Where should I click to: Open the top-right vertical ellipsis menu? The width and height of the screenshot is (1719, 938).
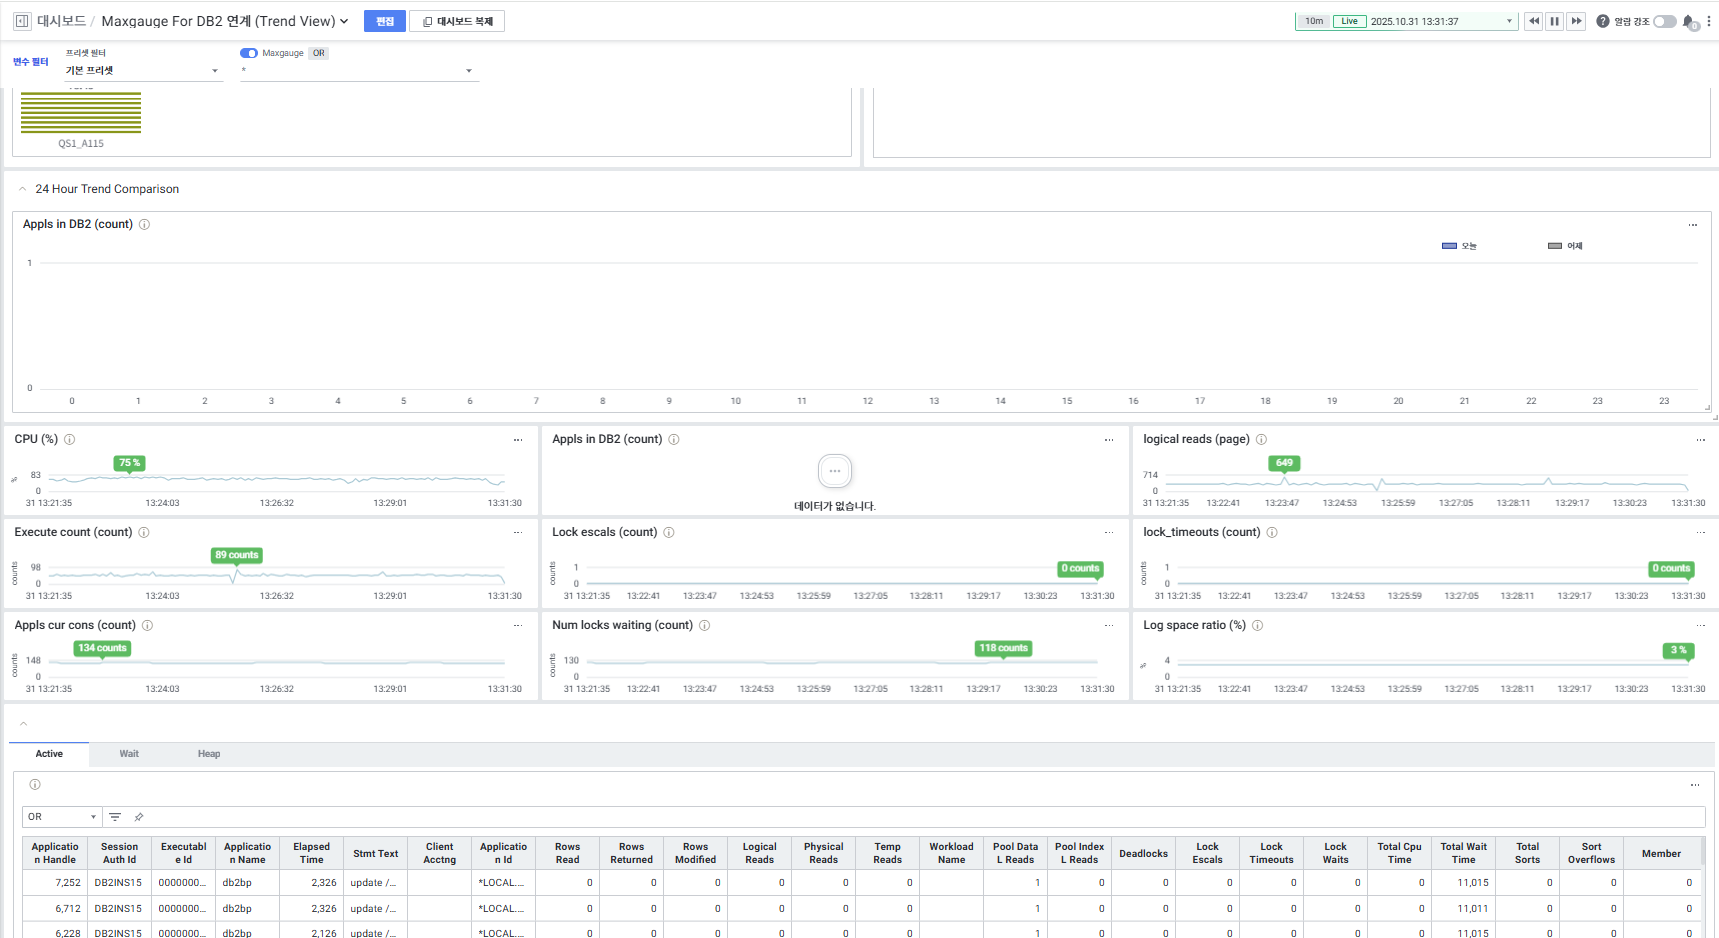1709,21
